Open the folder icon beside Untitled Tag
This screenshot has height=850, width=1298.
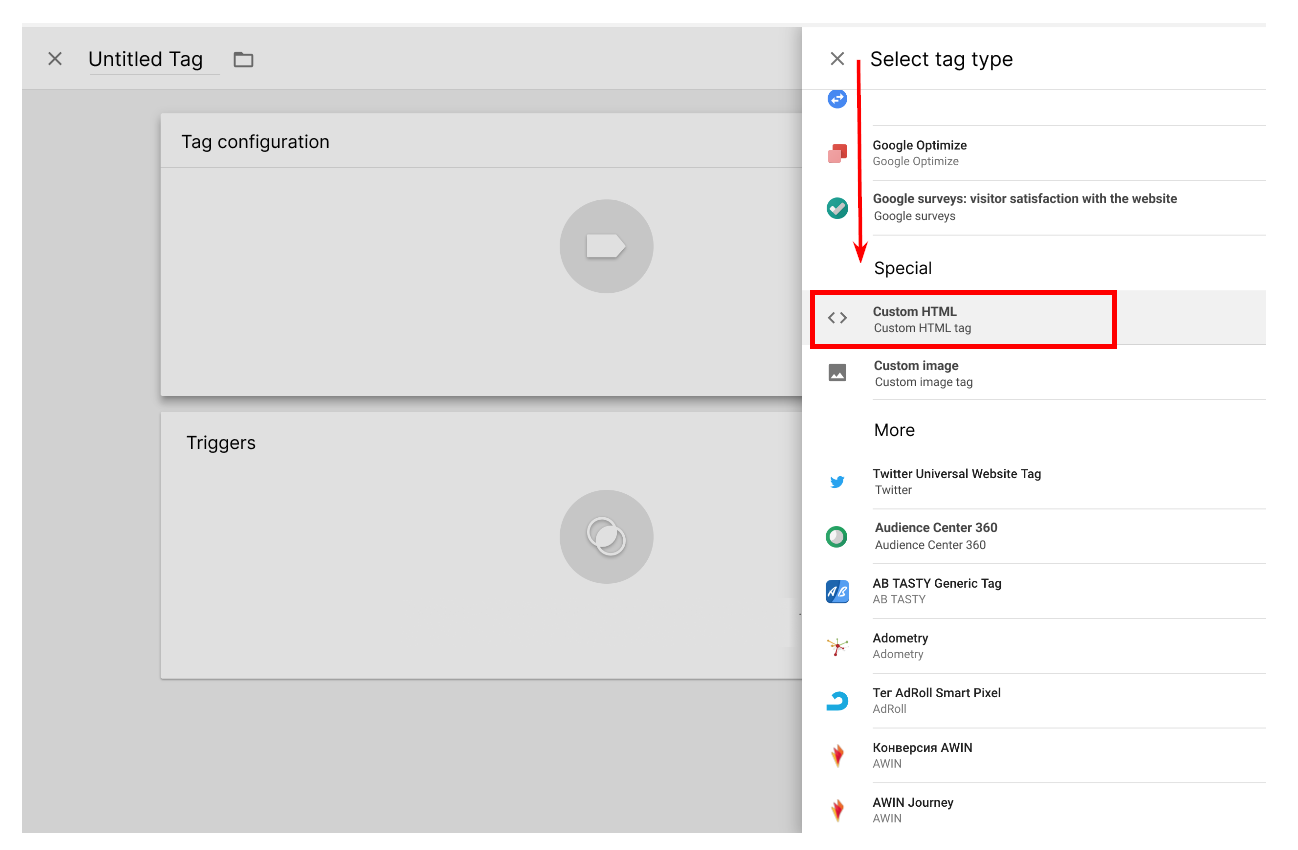[243, 59]
